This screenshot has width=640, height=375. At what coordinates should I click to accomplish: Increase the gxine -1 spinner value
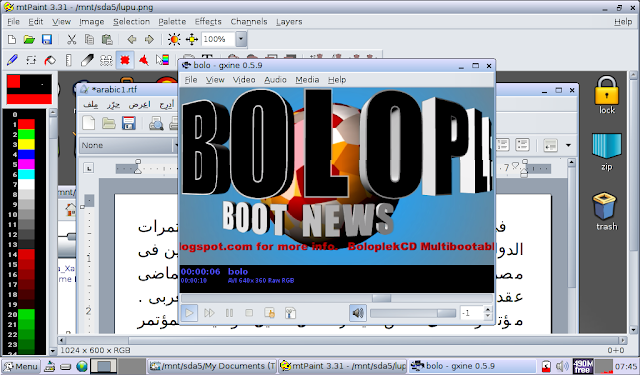[x=488, y=309]
